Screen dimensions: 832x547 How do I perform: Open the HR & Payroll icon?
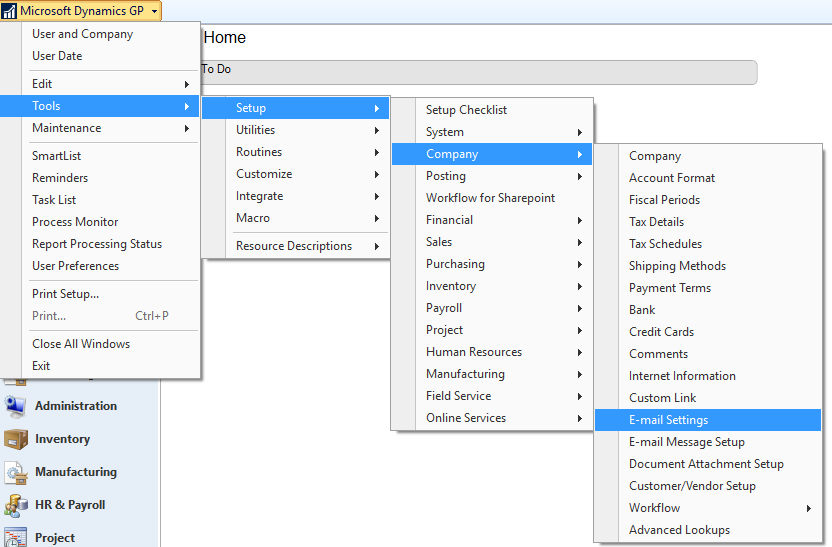tap(15, 505)
